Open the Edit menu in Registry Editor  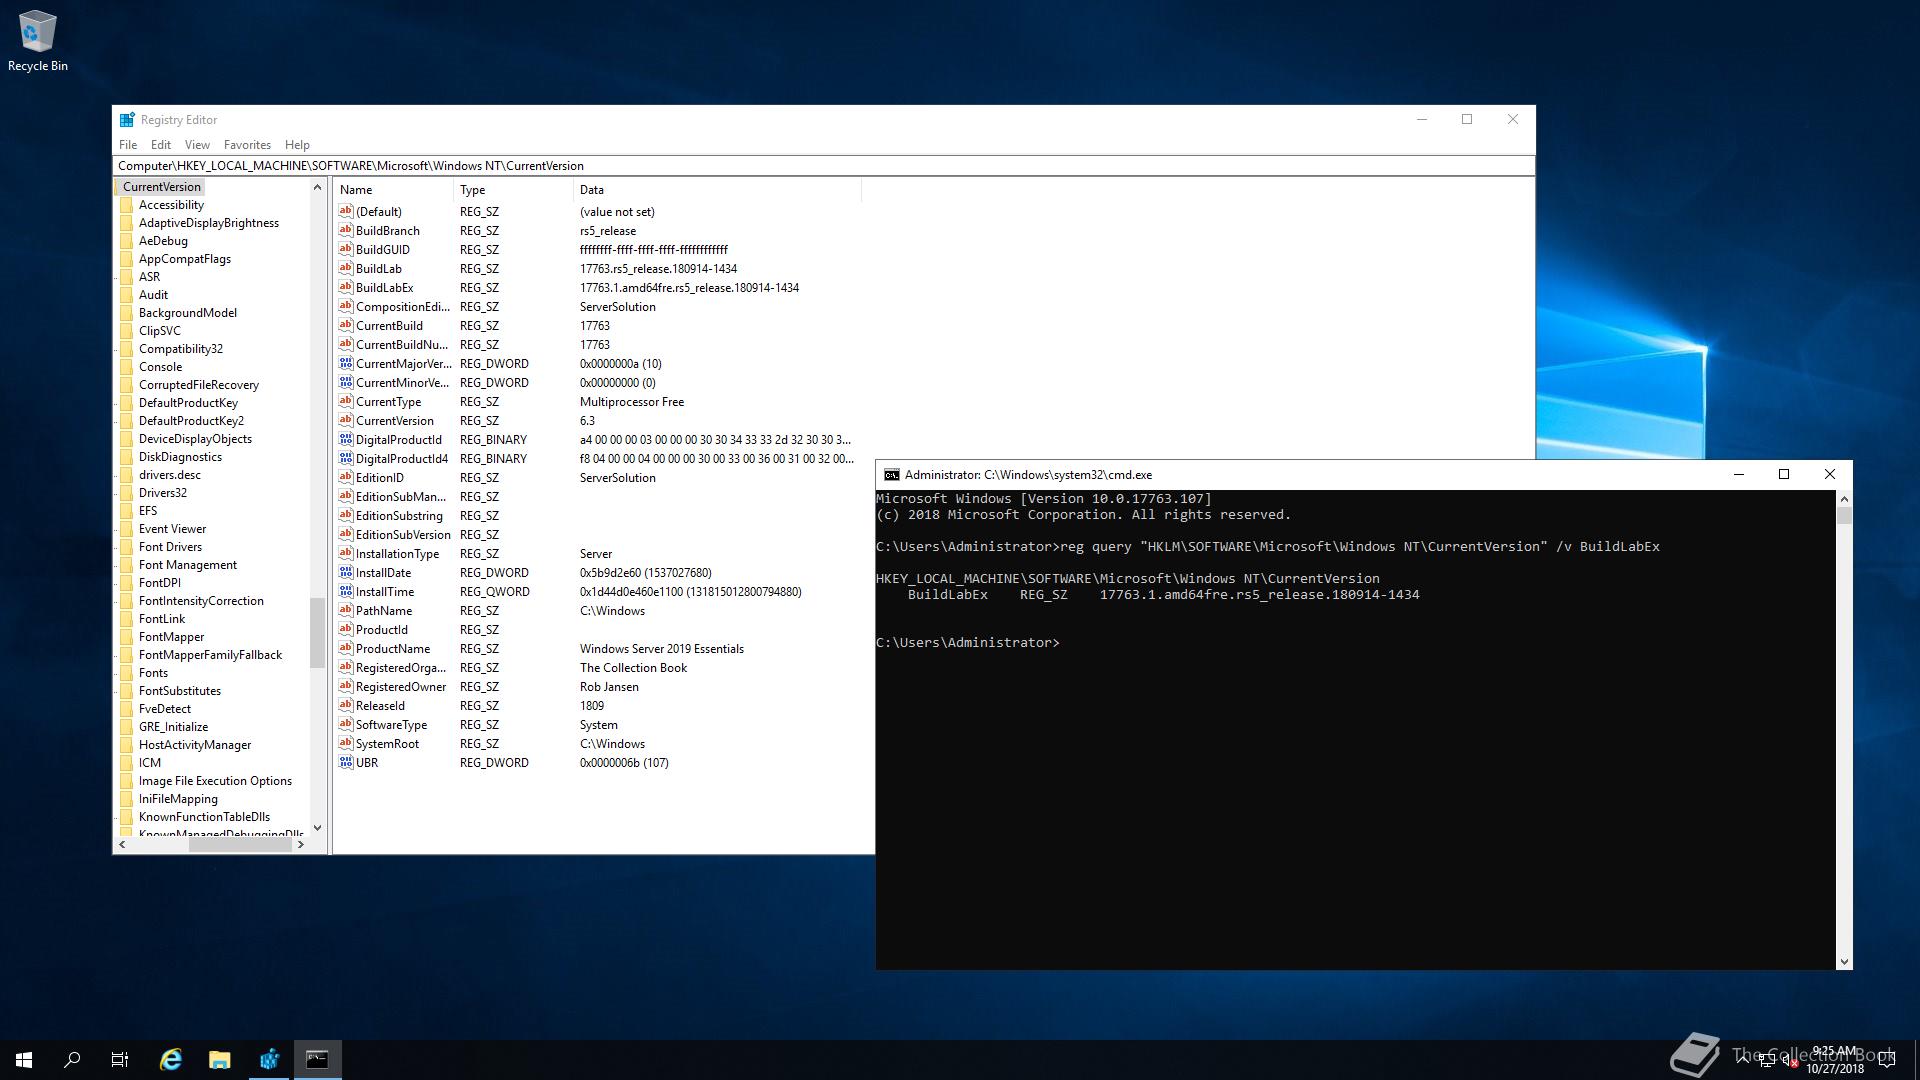(x=161, y=145)
